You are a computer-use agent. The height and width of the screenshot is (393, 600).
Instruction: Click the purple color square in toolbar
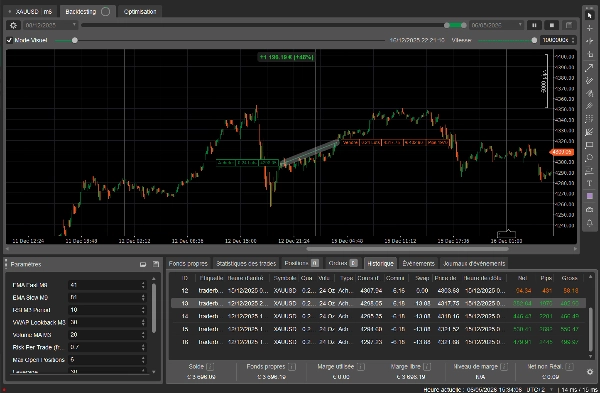point(589,196)
